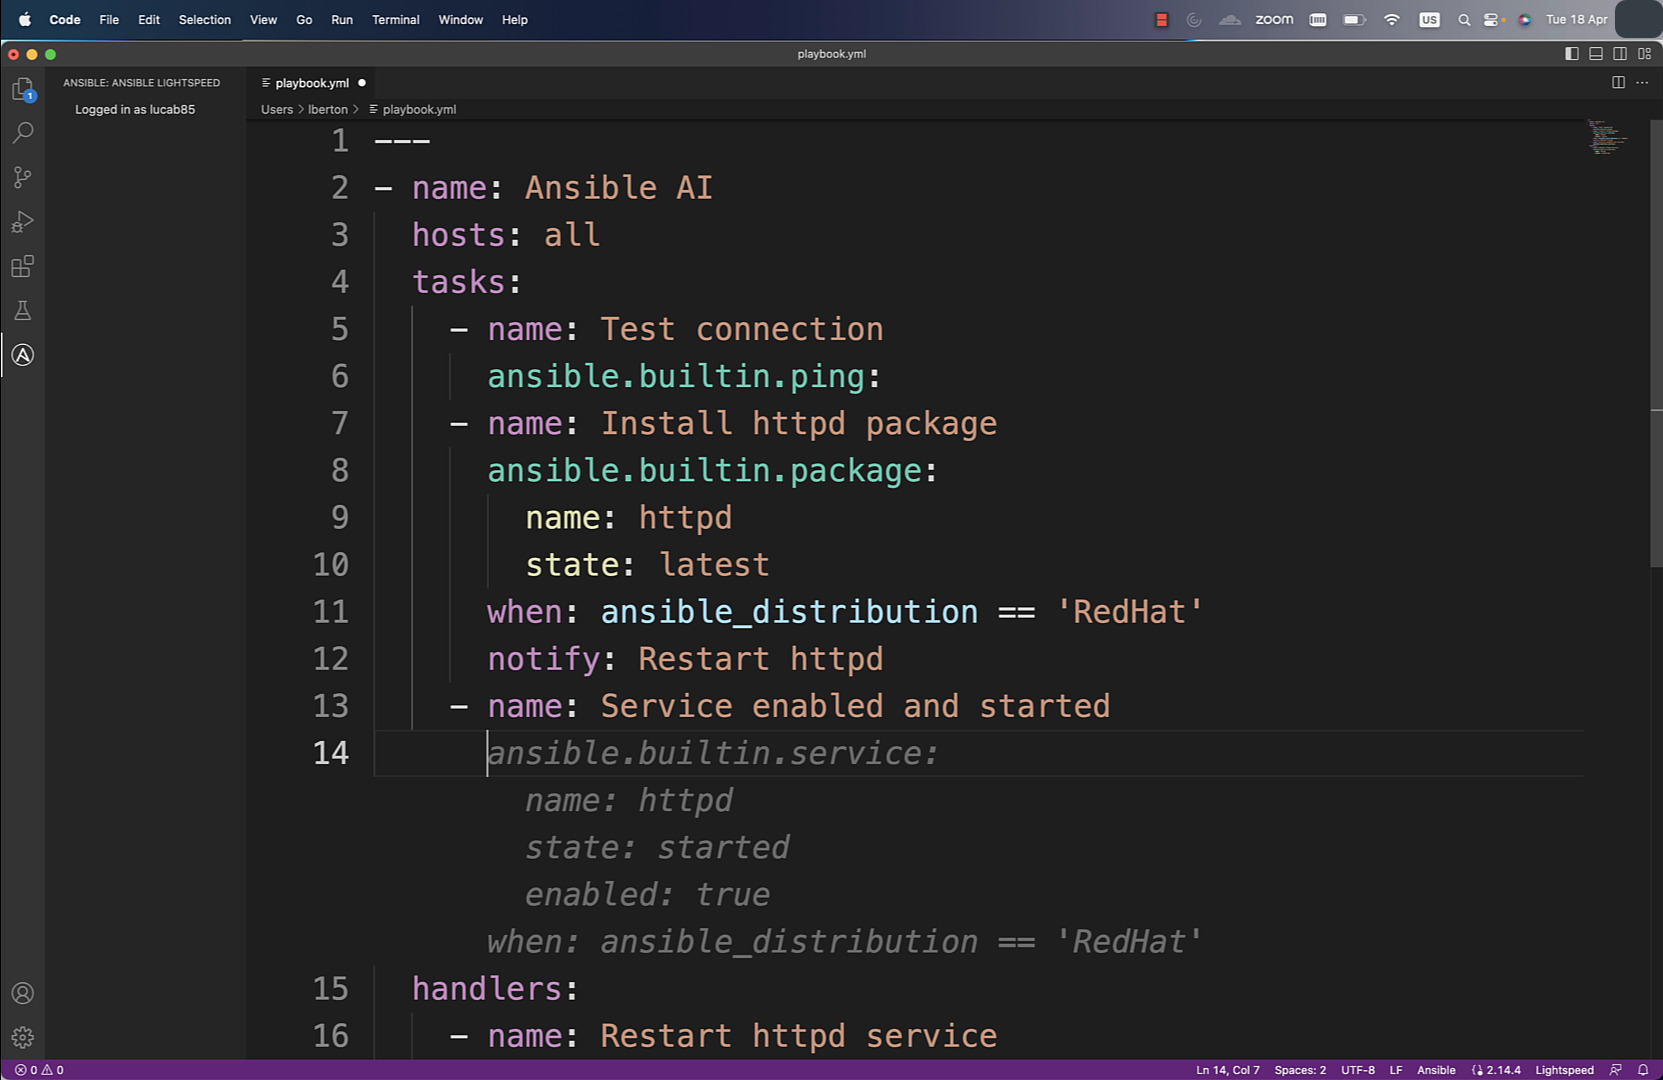Click the feedback icon in status bar

[x=1615, y=1070]
